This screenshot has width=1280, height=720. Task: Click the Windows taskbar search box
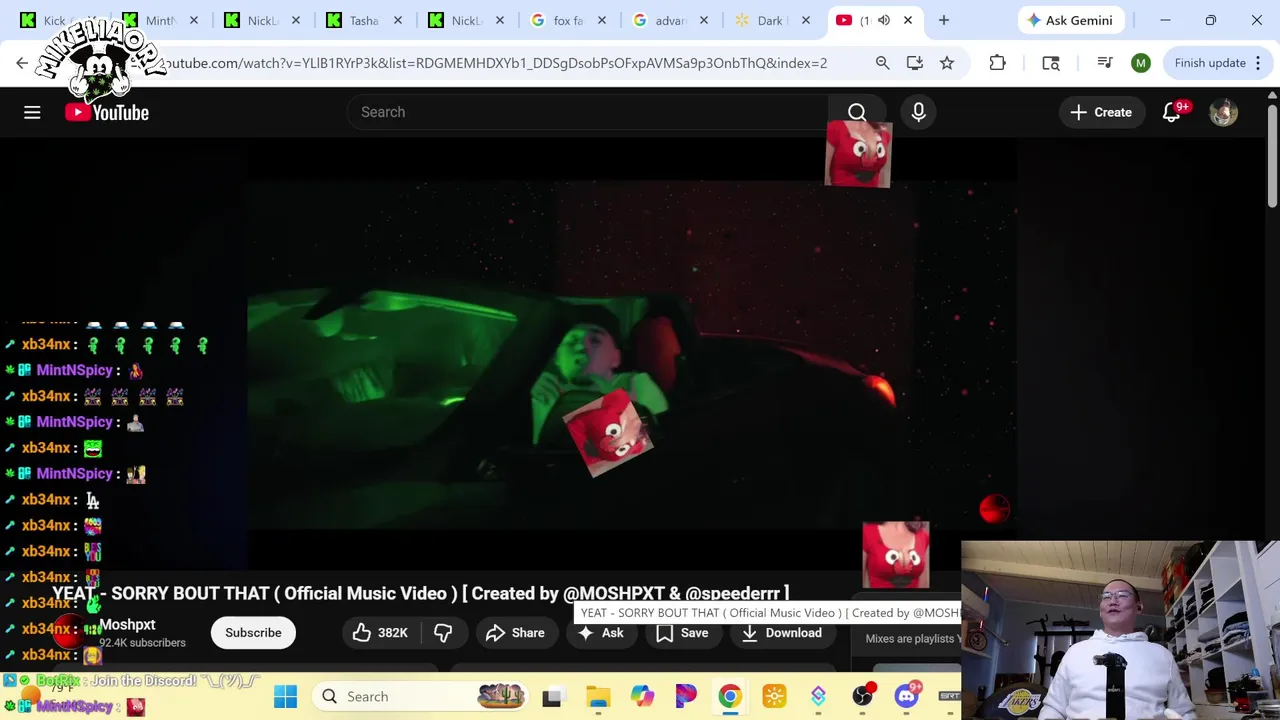[x=422, y=696]
